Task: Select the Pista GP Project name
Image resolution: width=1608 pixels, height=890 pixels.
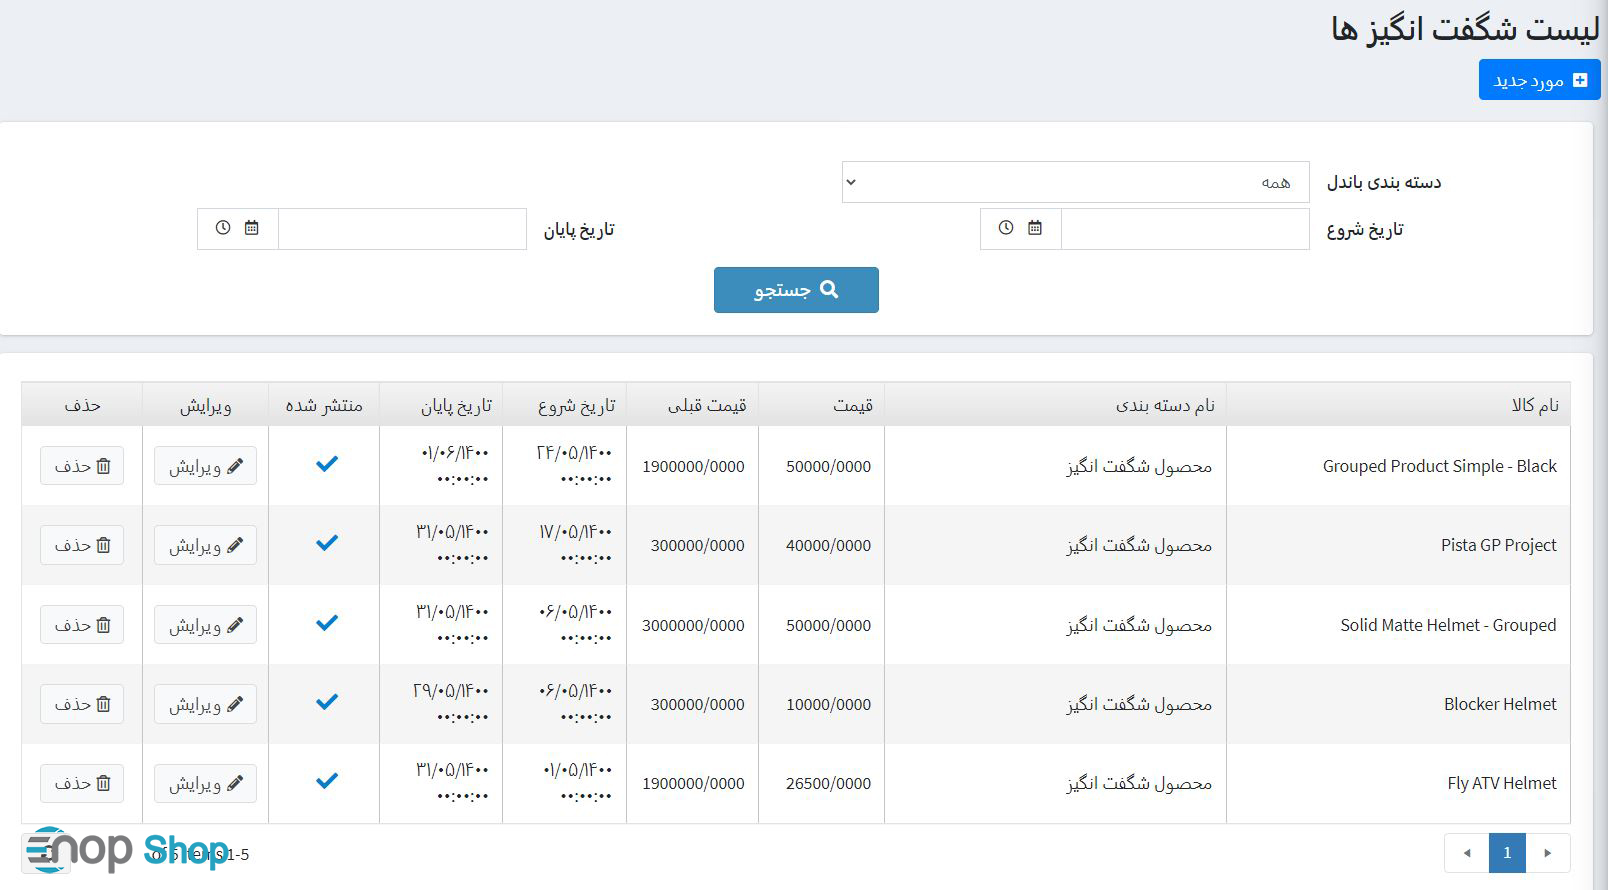Action: click(1499, 545)
